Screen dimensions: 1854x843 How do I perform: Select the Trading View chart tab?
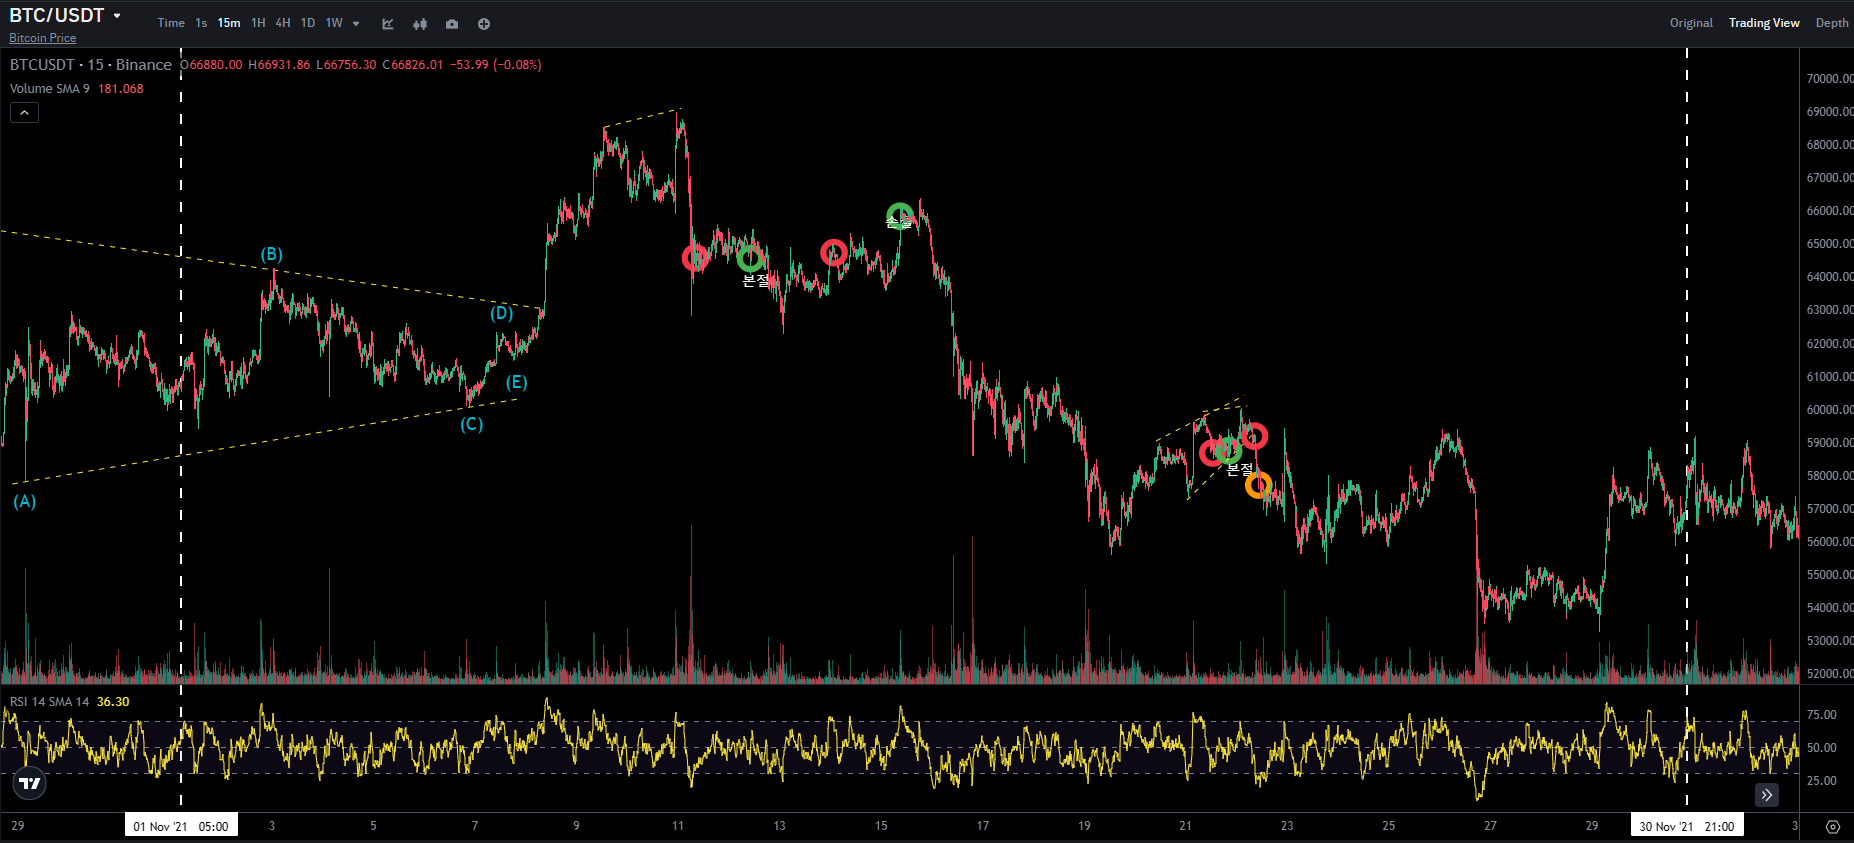coord(1764,23)
